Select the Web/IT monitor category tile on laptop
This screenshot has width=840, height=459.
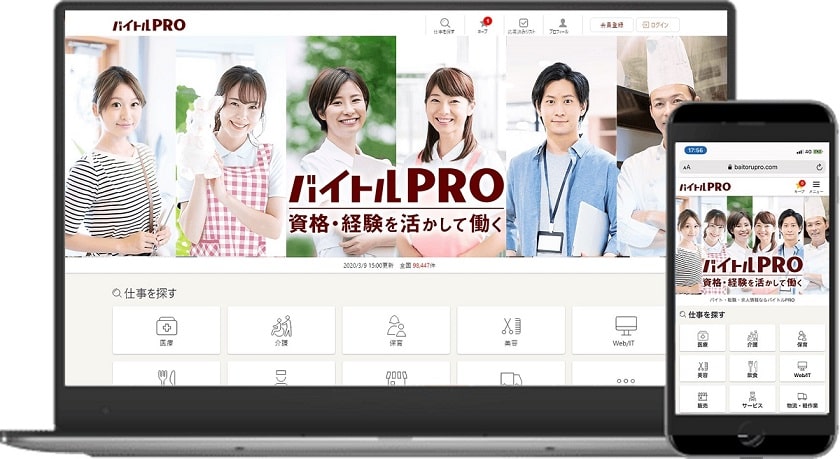pyautogui.click(x=625, y=330)
